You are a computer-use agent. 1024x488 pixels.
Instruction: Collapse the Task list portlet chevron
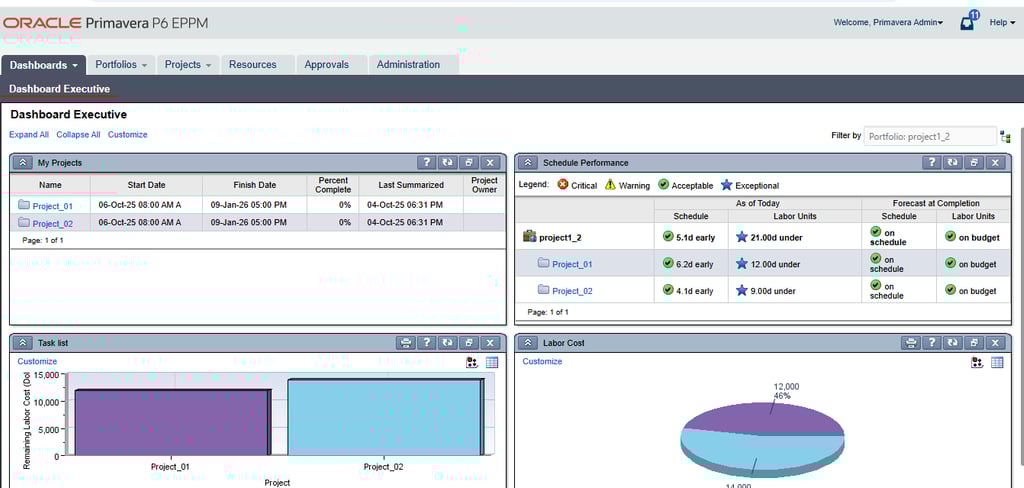tap(22, 342)
